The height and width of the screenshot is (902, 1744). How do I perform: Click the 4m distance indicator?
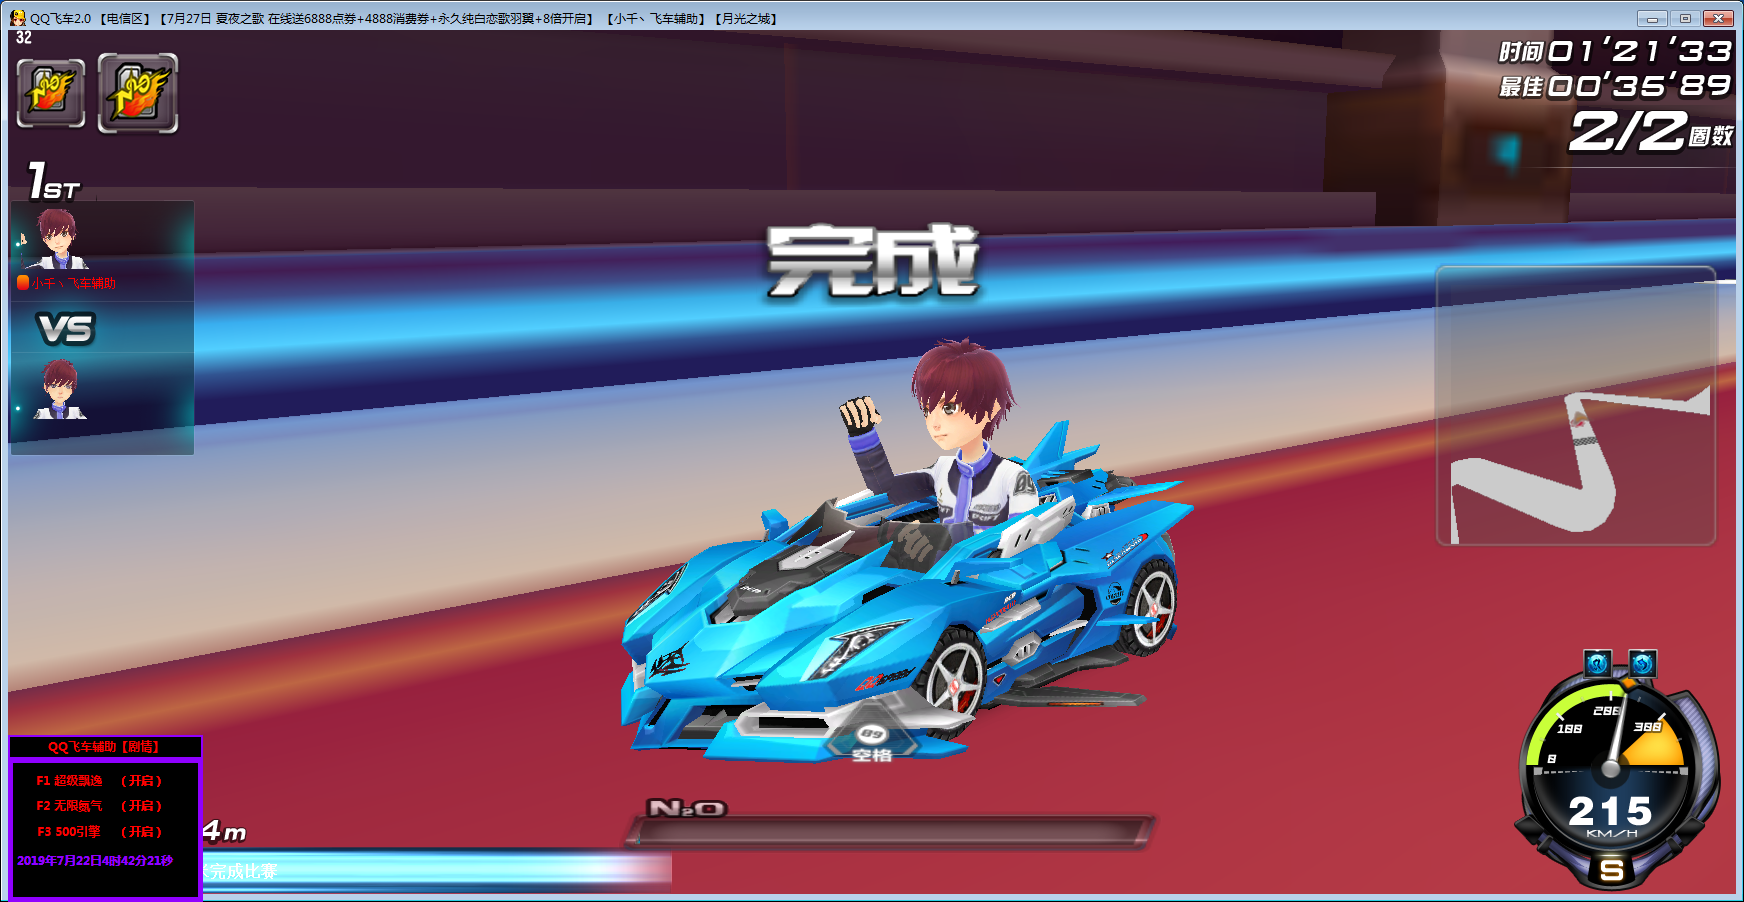224,831
